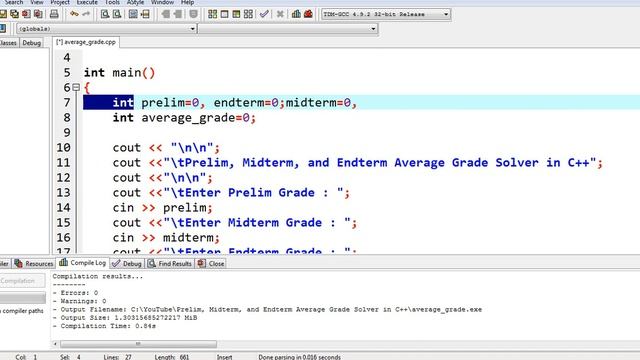Click the Close bottom panel tab

pyautogui.click(x=211, y=264)
